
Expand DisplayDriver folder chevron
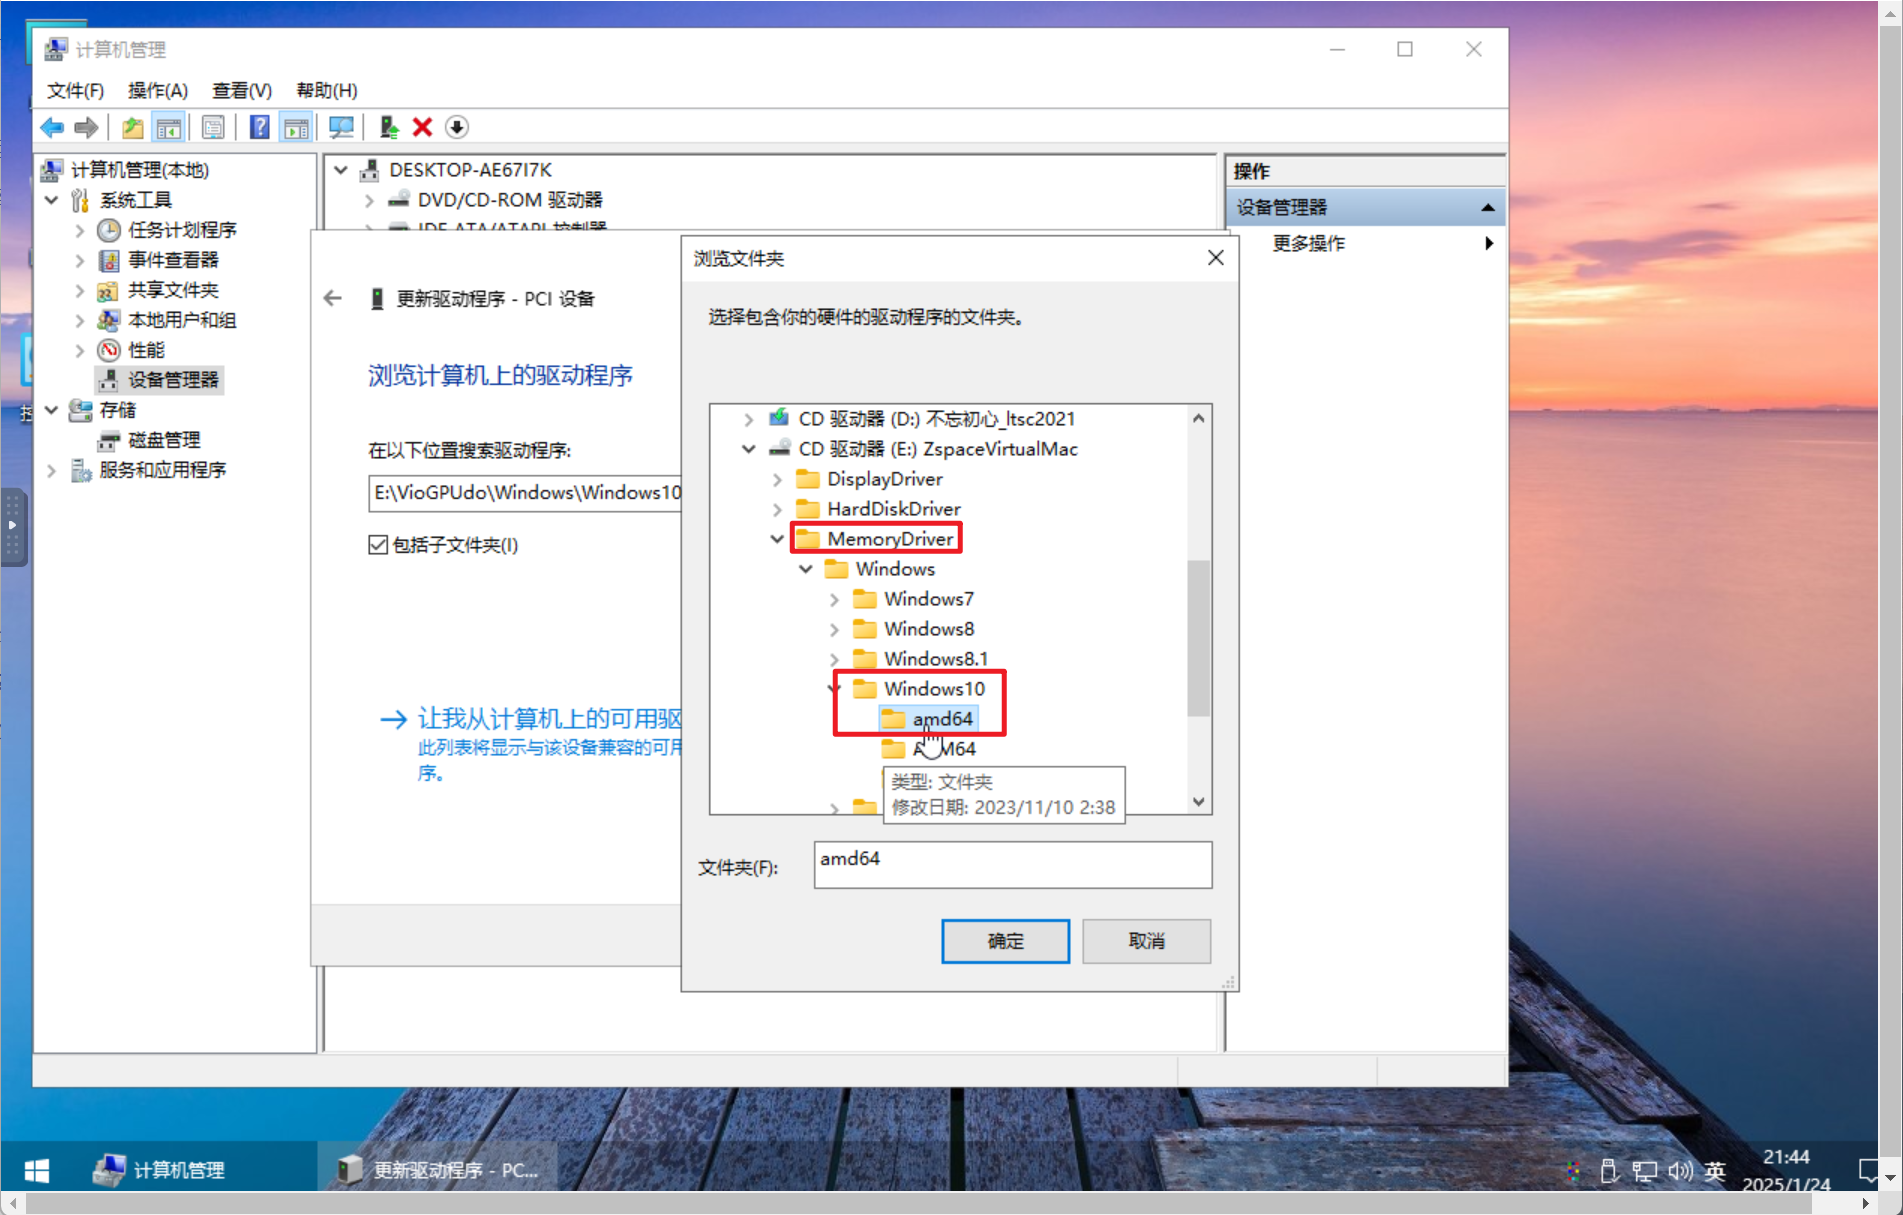point(777,479)
